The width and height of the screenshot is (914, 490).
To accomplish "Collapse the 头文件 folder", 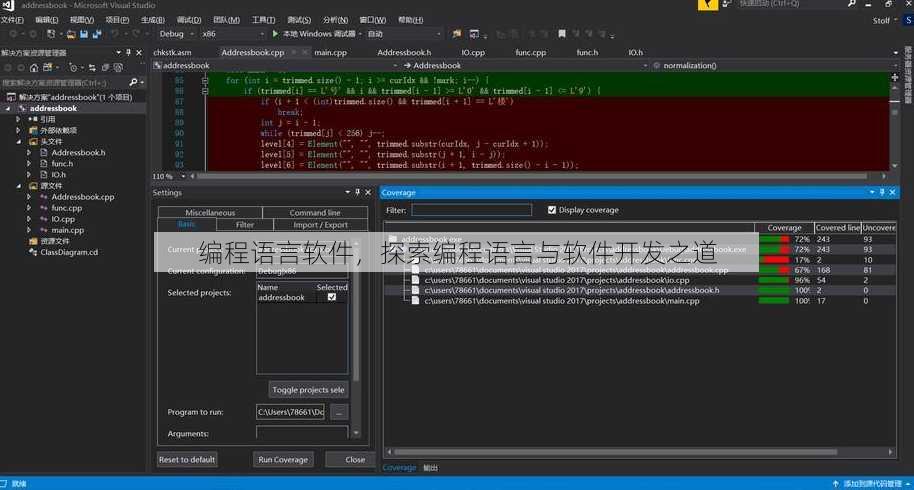I will coord(18,141).
